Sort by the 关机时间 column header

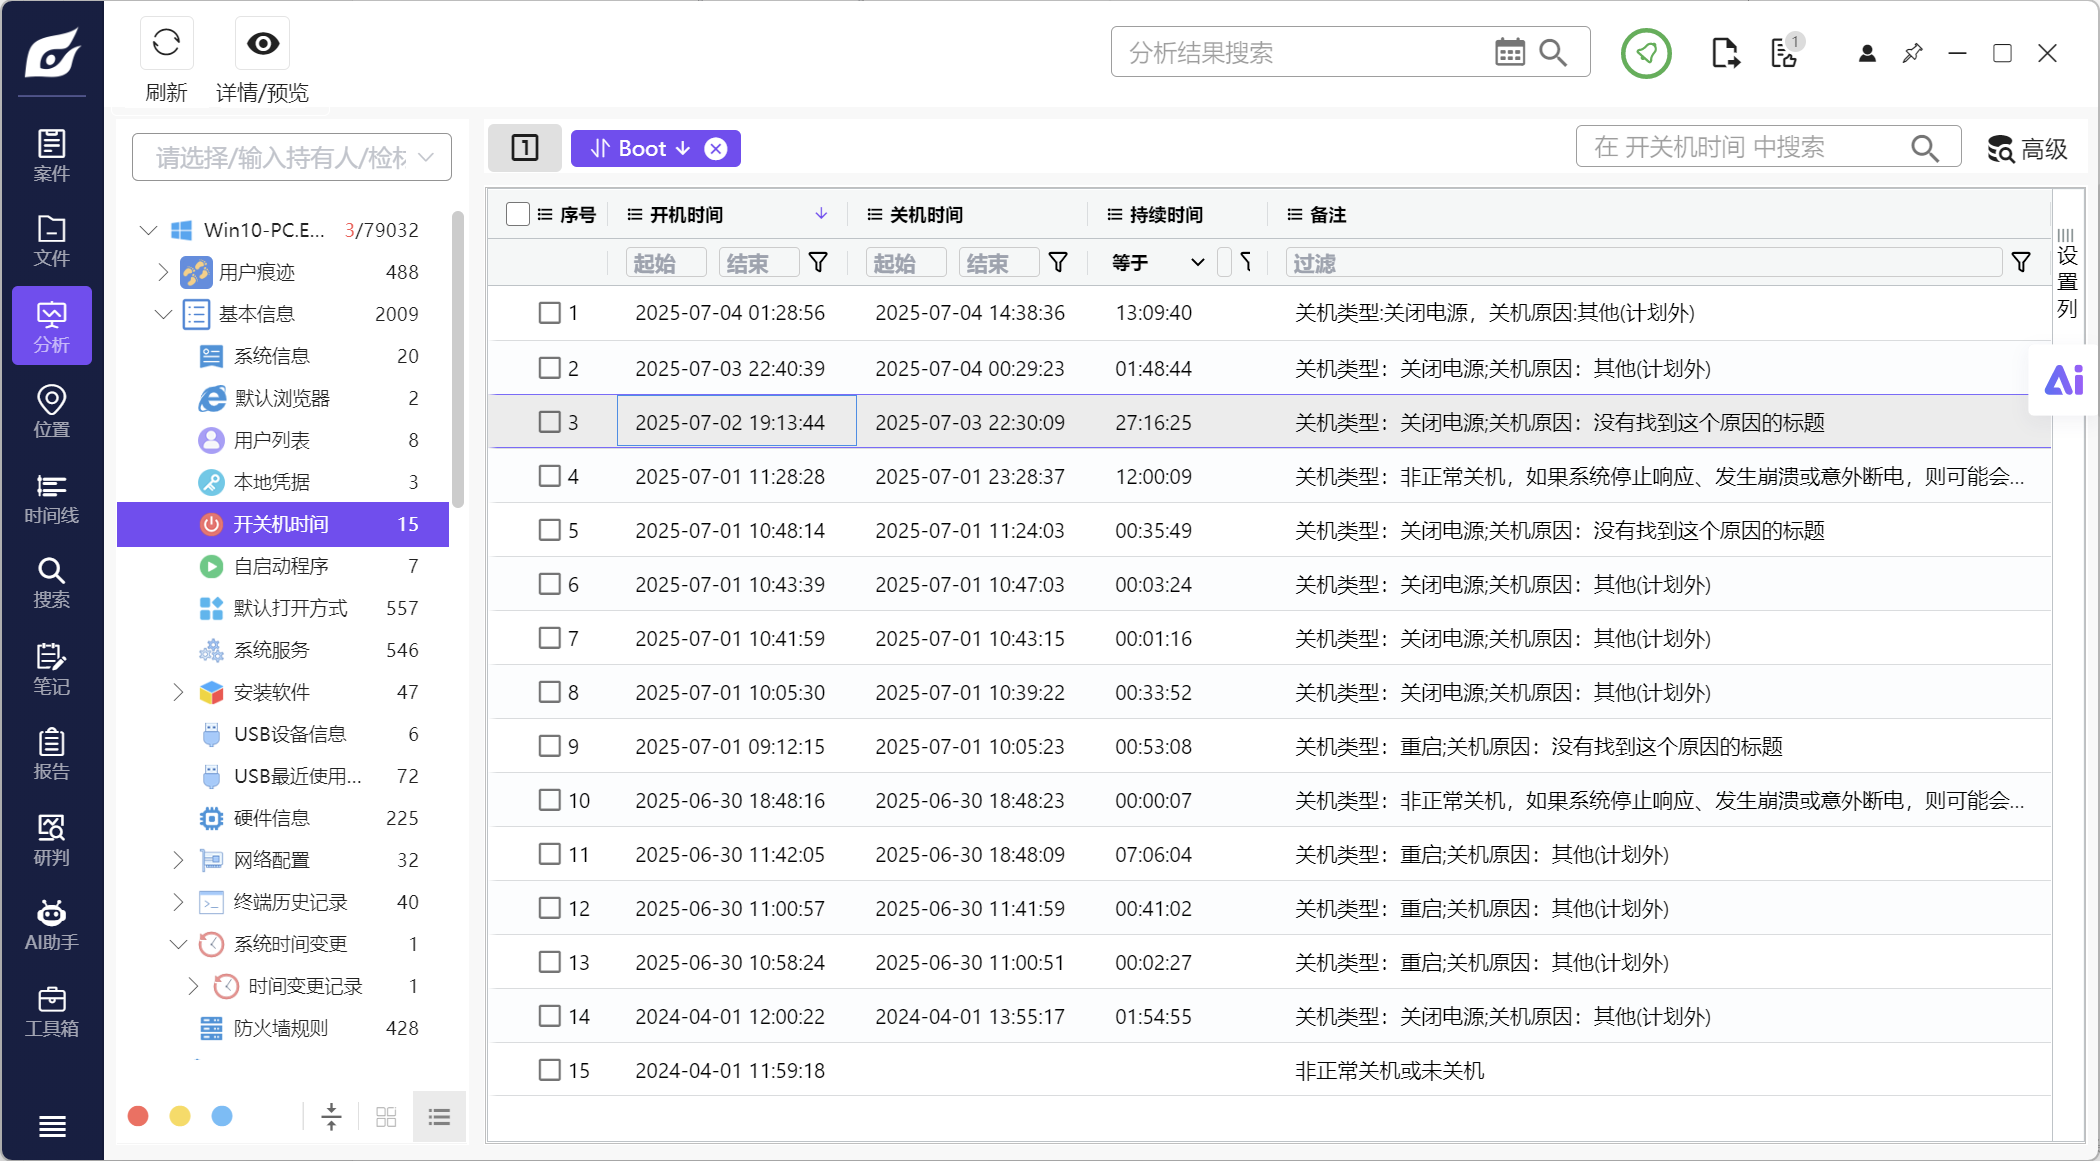coord(926,214)
